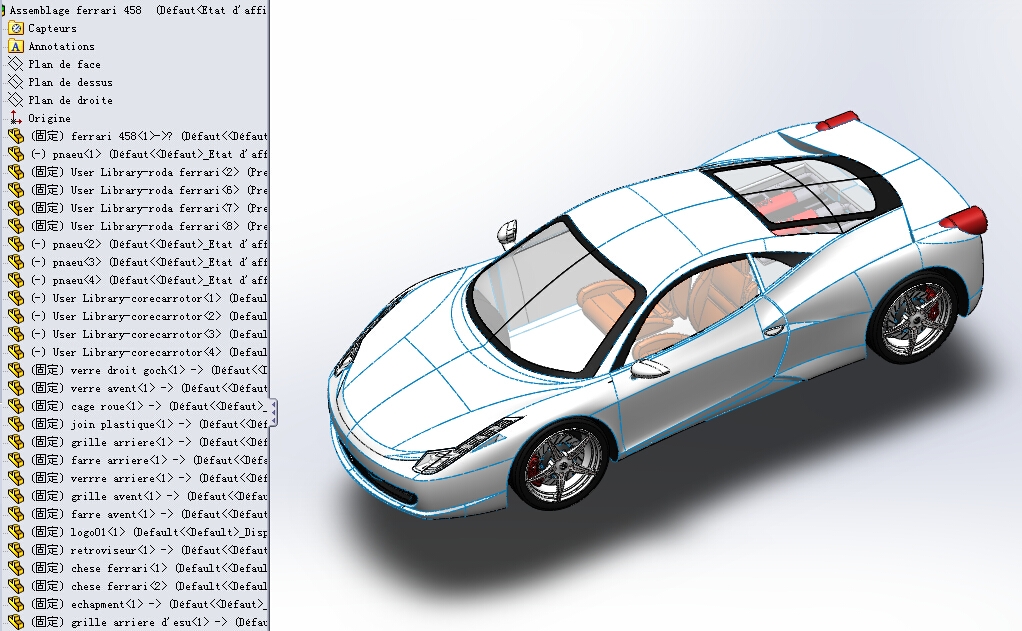
Task: Click the Annotations 'A' icon
Action: [16, 46]
